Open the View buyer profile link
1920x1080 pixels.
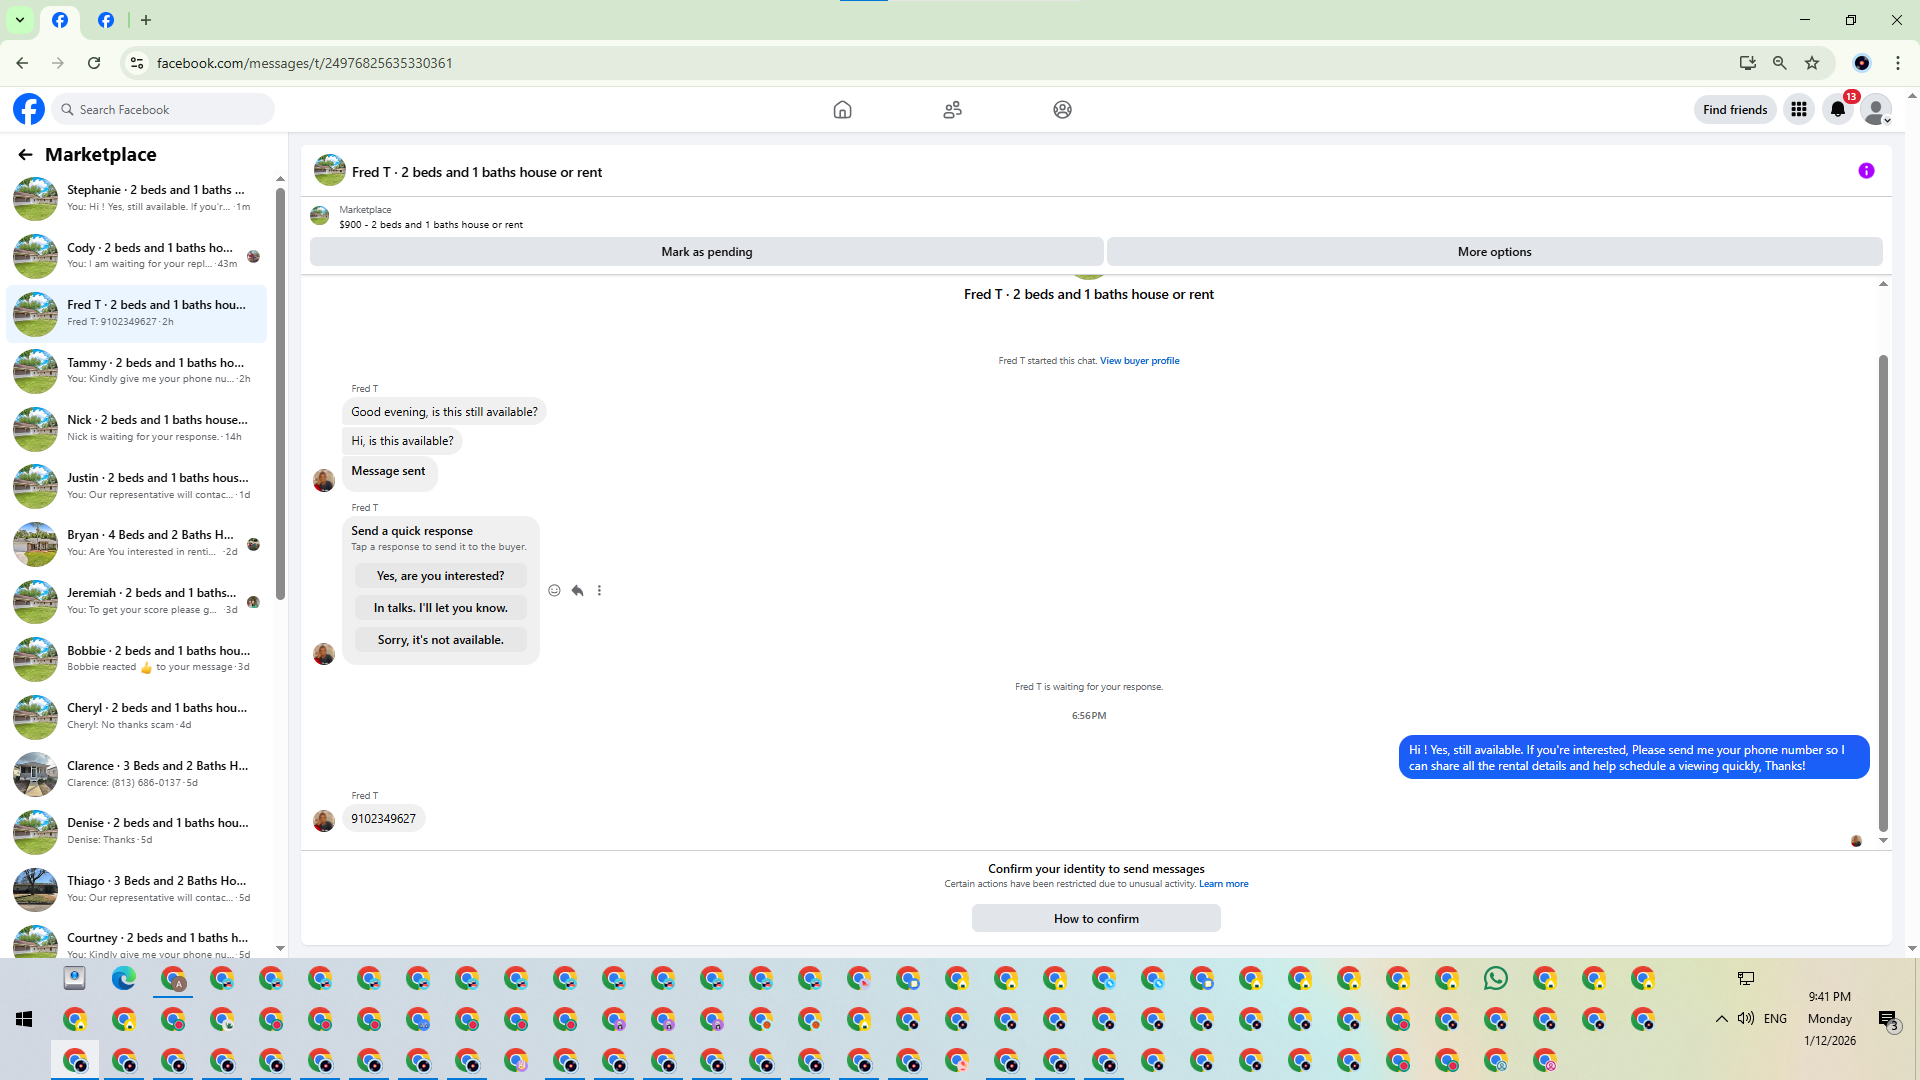1139,361
